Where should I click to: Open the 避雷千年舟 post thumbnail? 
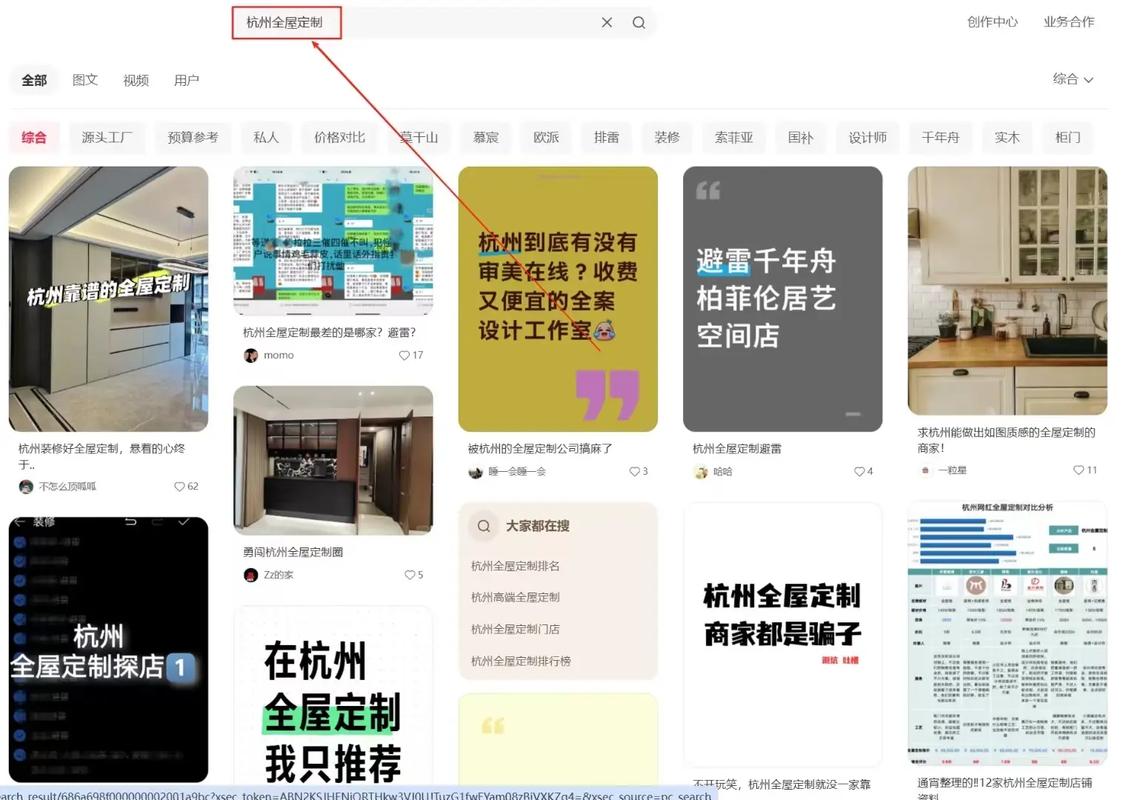[782, 299]
